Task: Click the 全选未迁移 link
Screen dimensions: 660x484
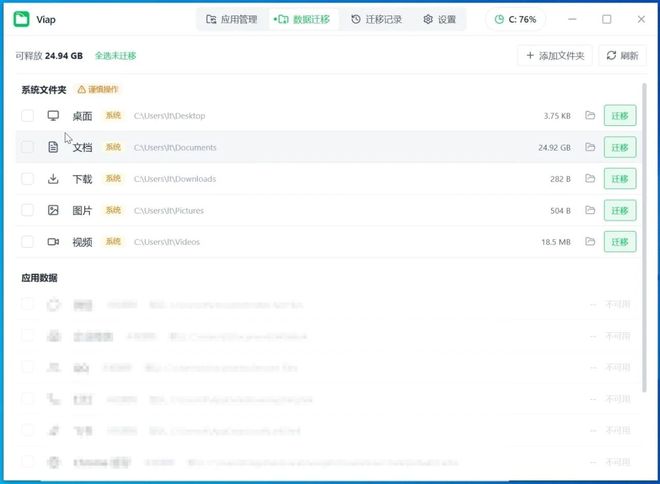Action: click(116, 56)
